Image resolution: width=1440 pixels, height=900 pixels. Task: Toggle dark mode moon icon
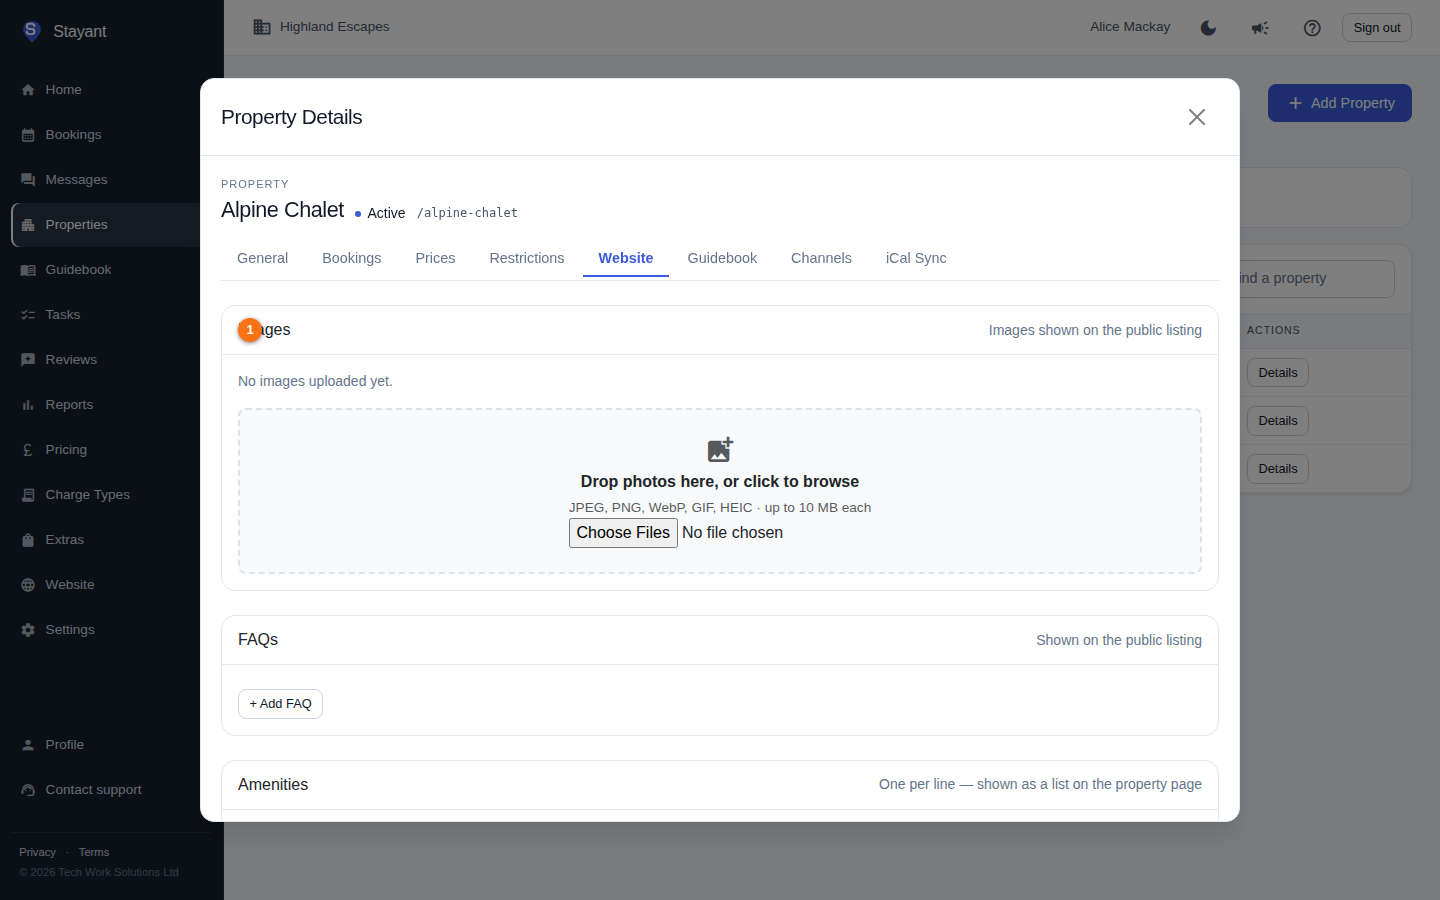tap(1208, 28)
